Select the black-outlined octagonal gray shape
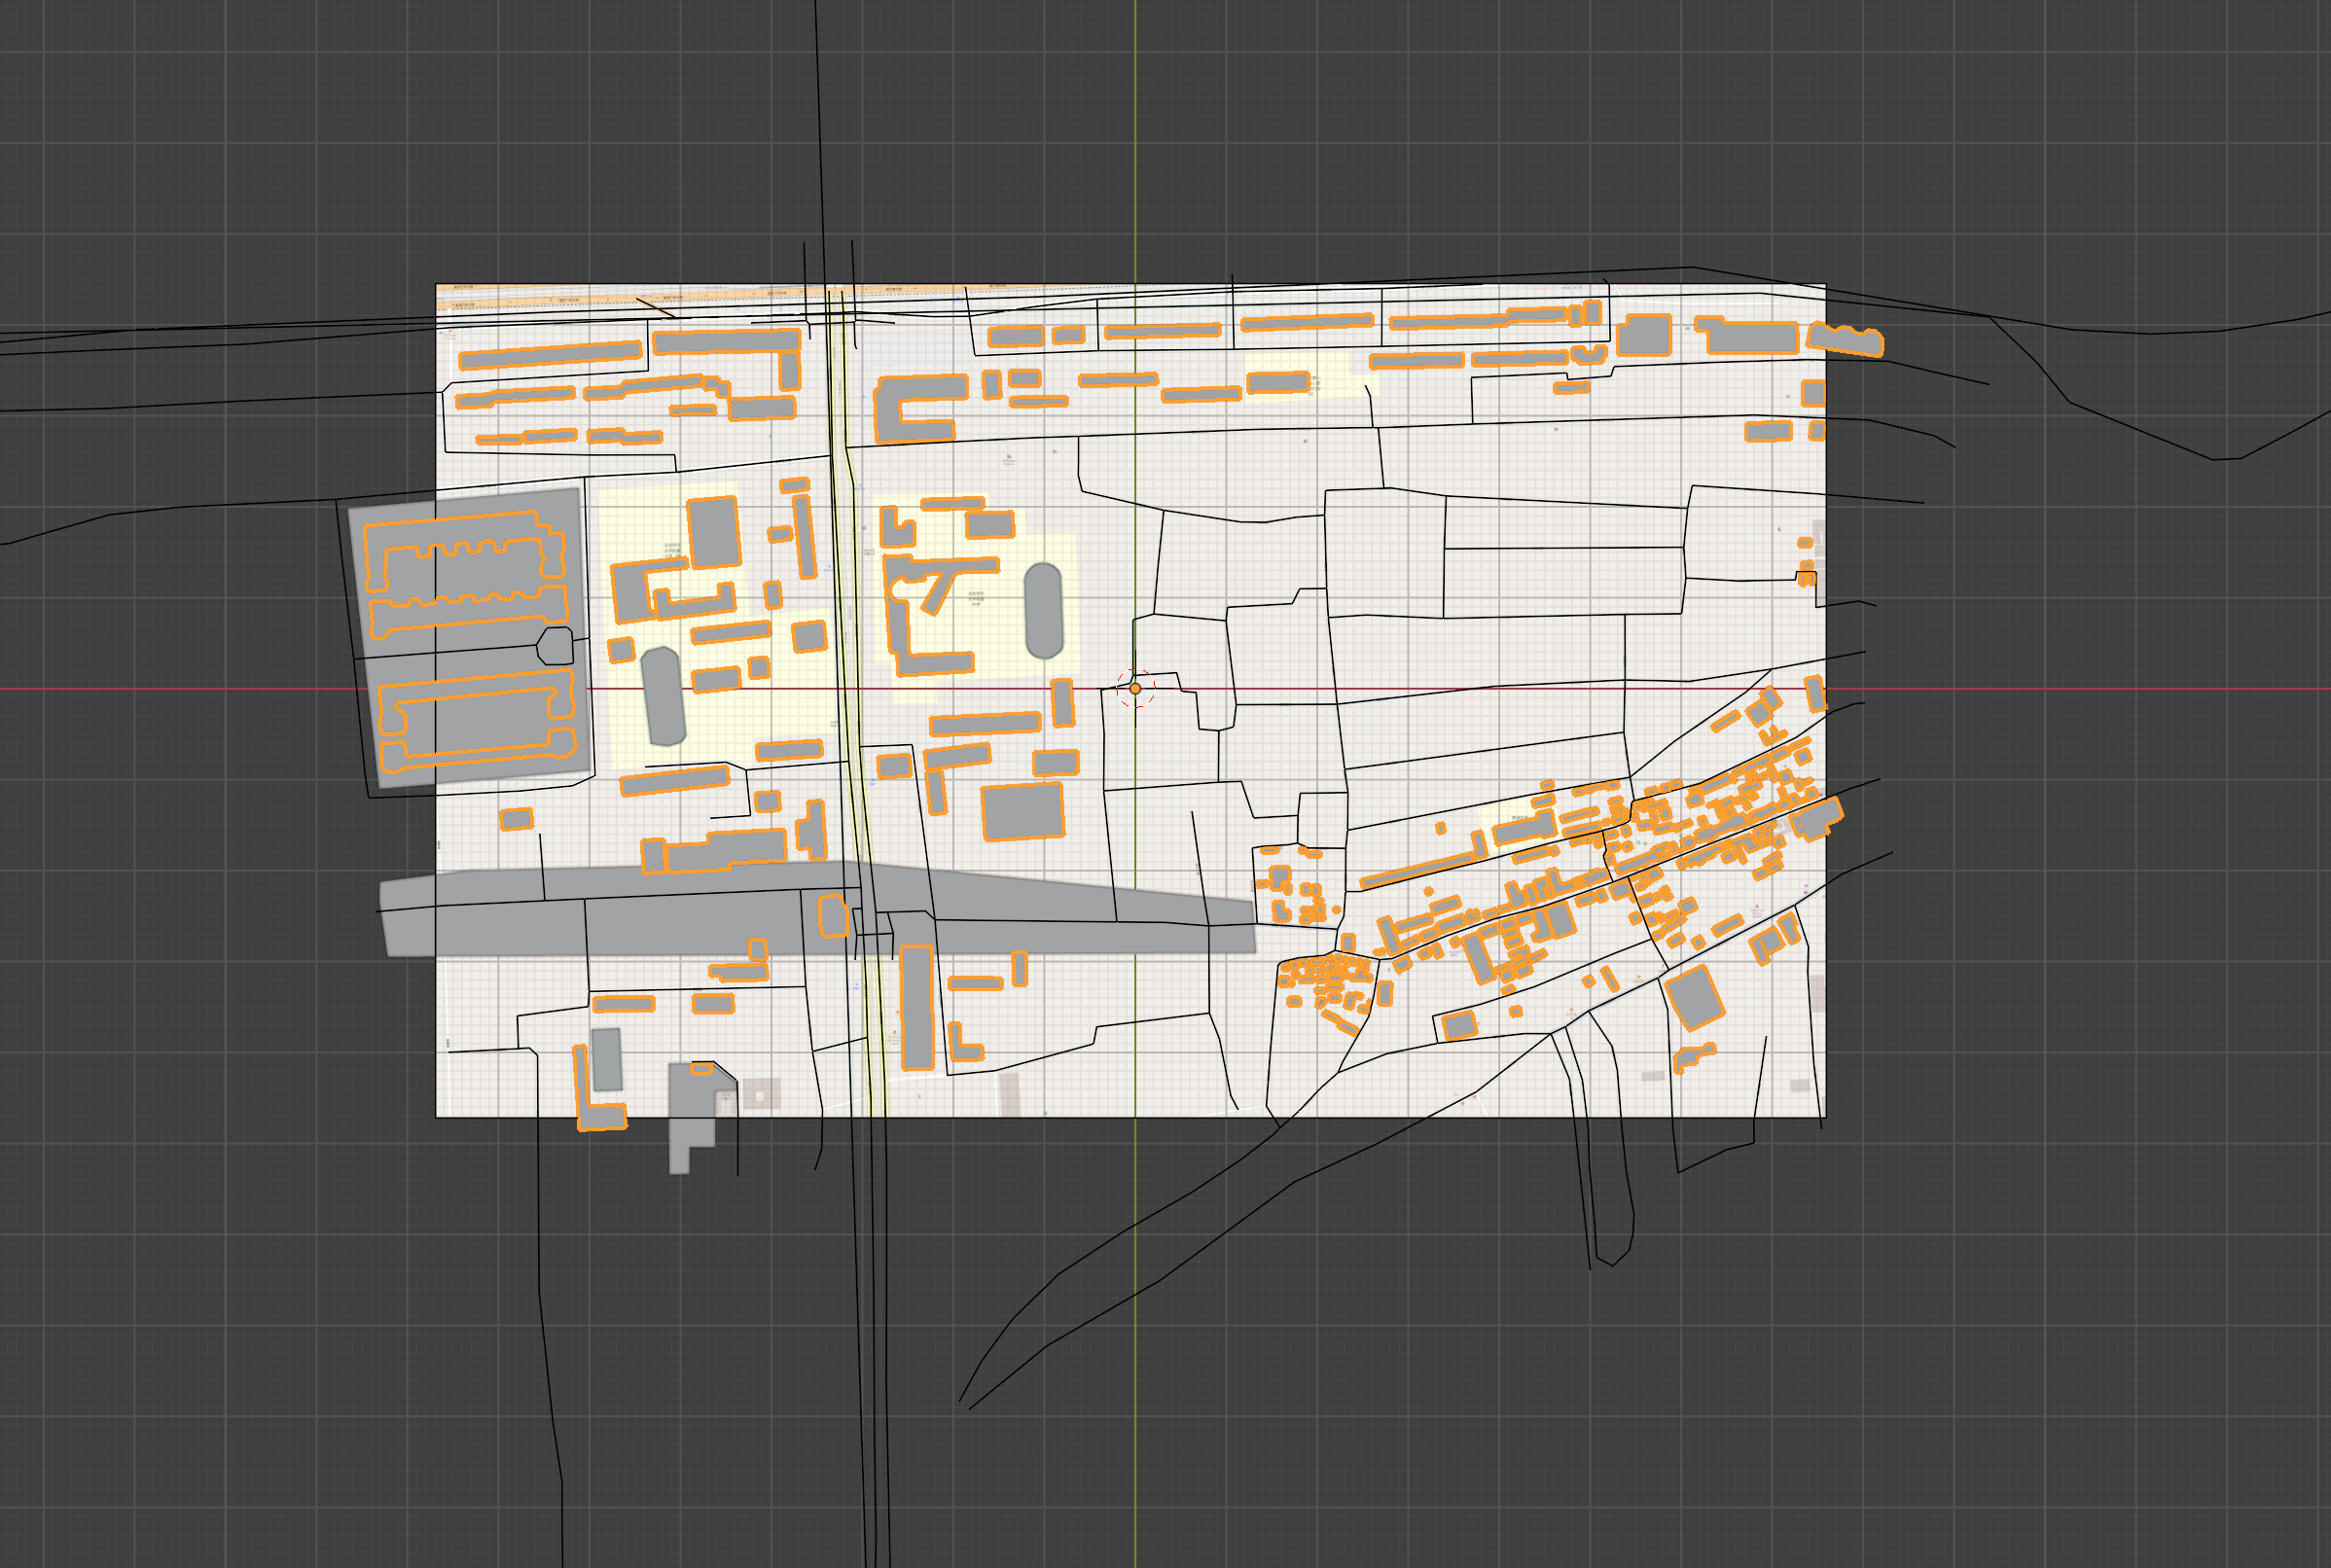 (x=556, y=646)
